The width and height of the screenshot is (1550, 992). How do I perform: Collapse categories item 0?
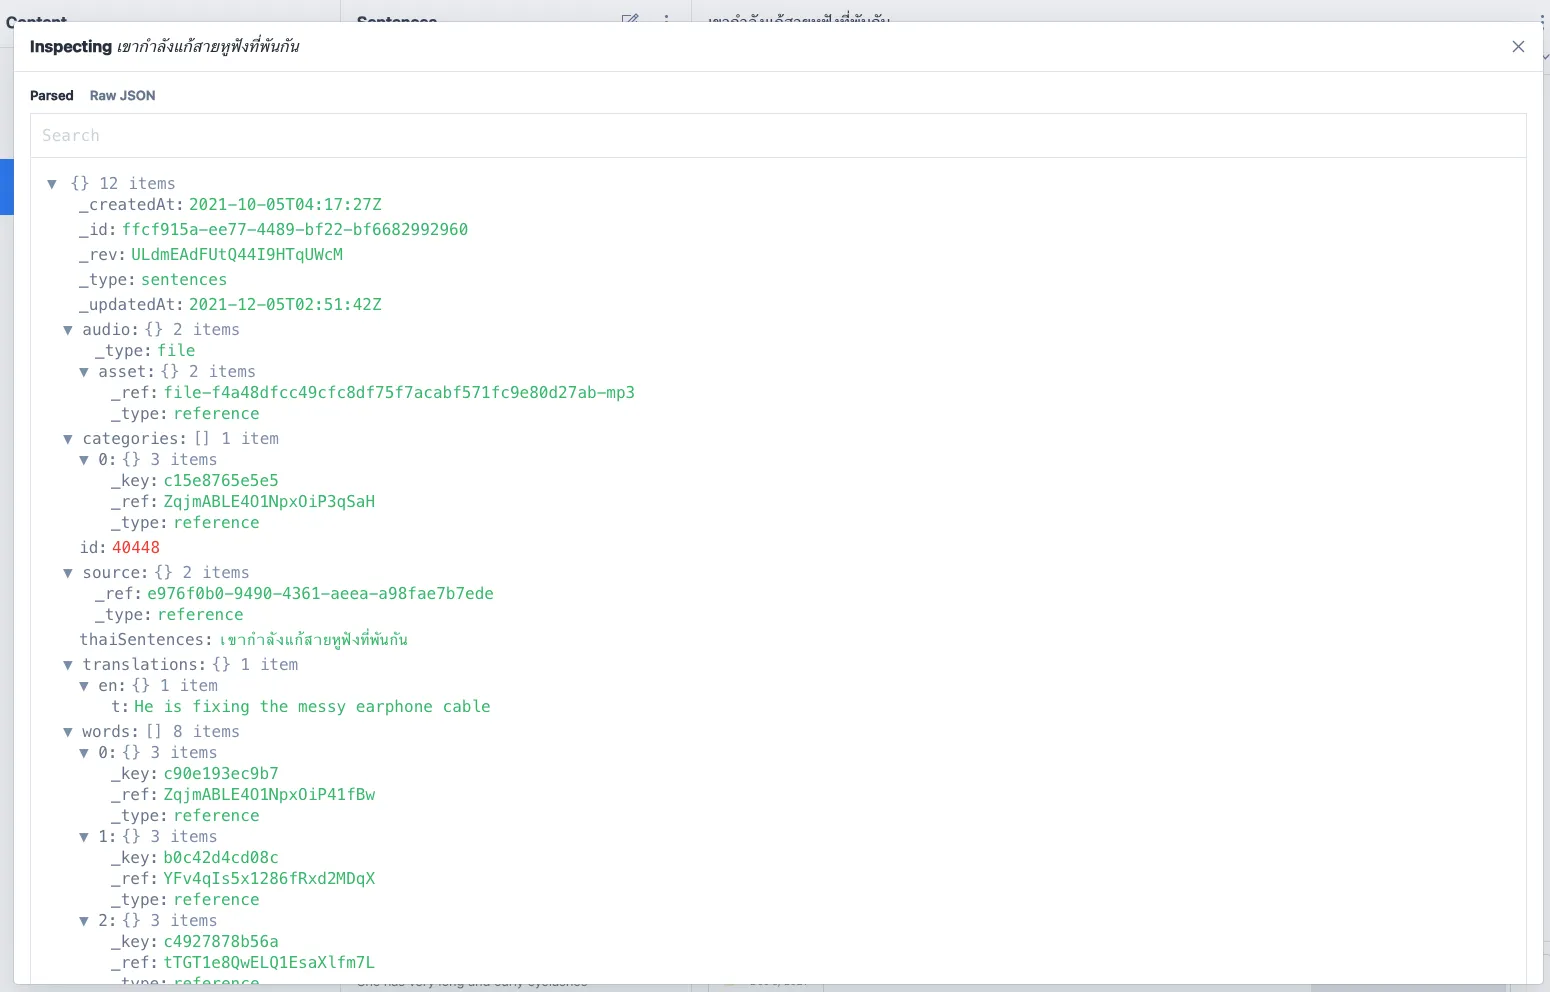pyautogui.click(x=84, y=460)
